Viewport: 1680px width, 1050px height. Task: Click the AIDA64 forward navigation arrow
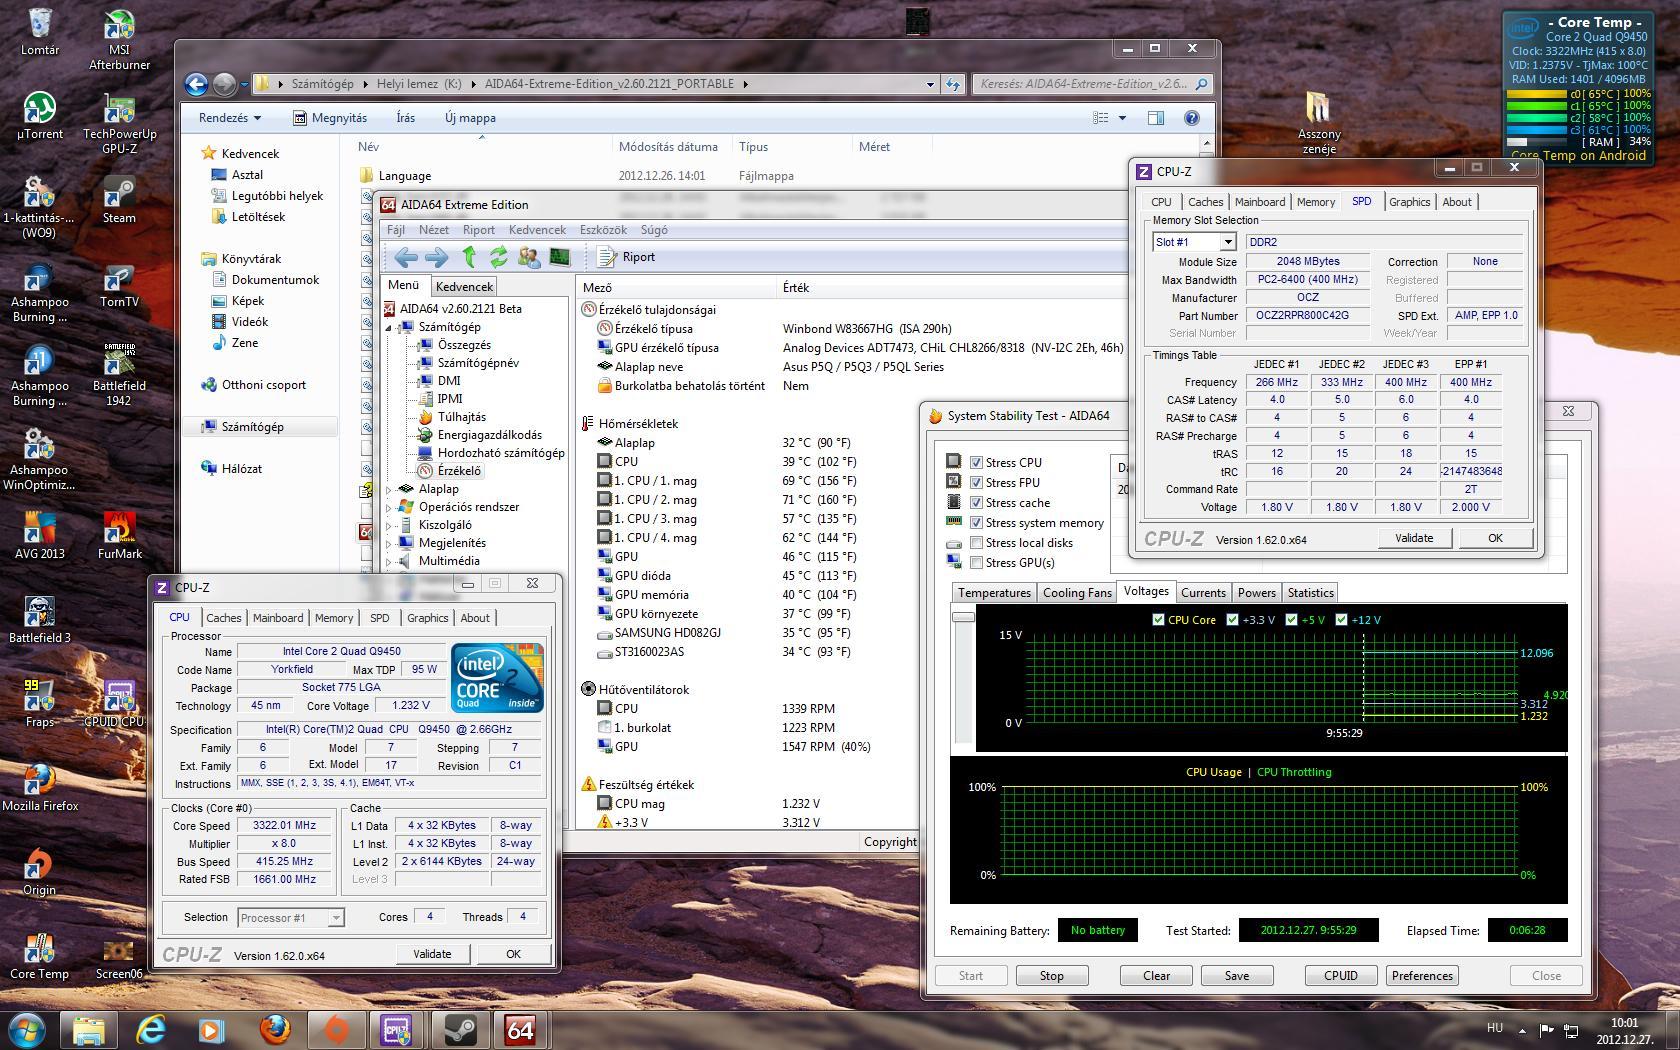[x=436, y=257]
